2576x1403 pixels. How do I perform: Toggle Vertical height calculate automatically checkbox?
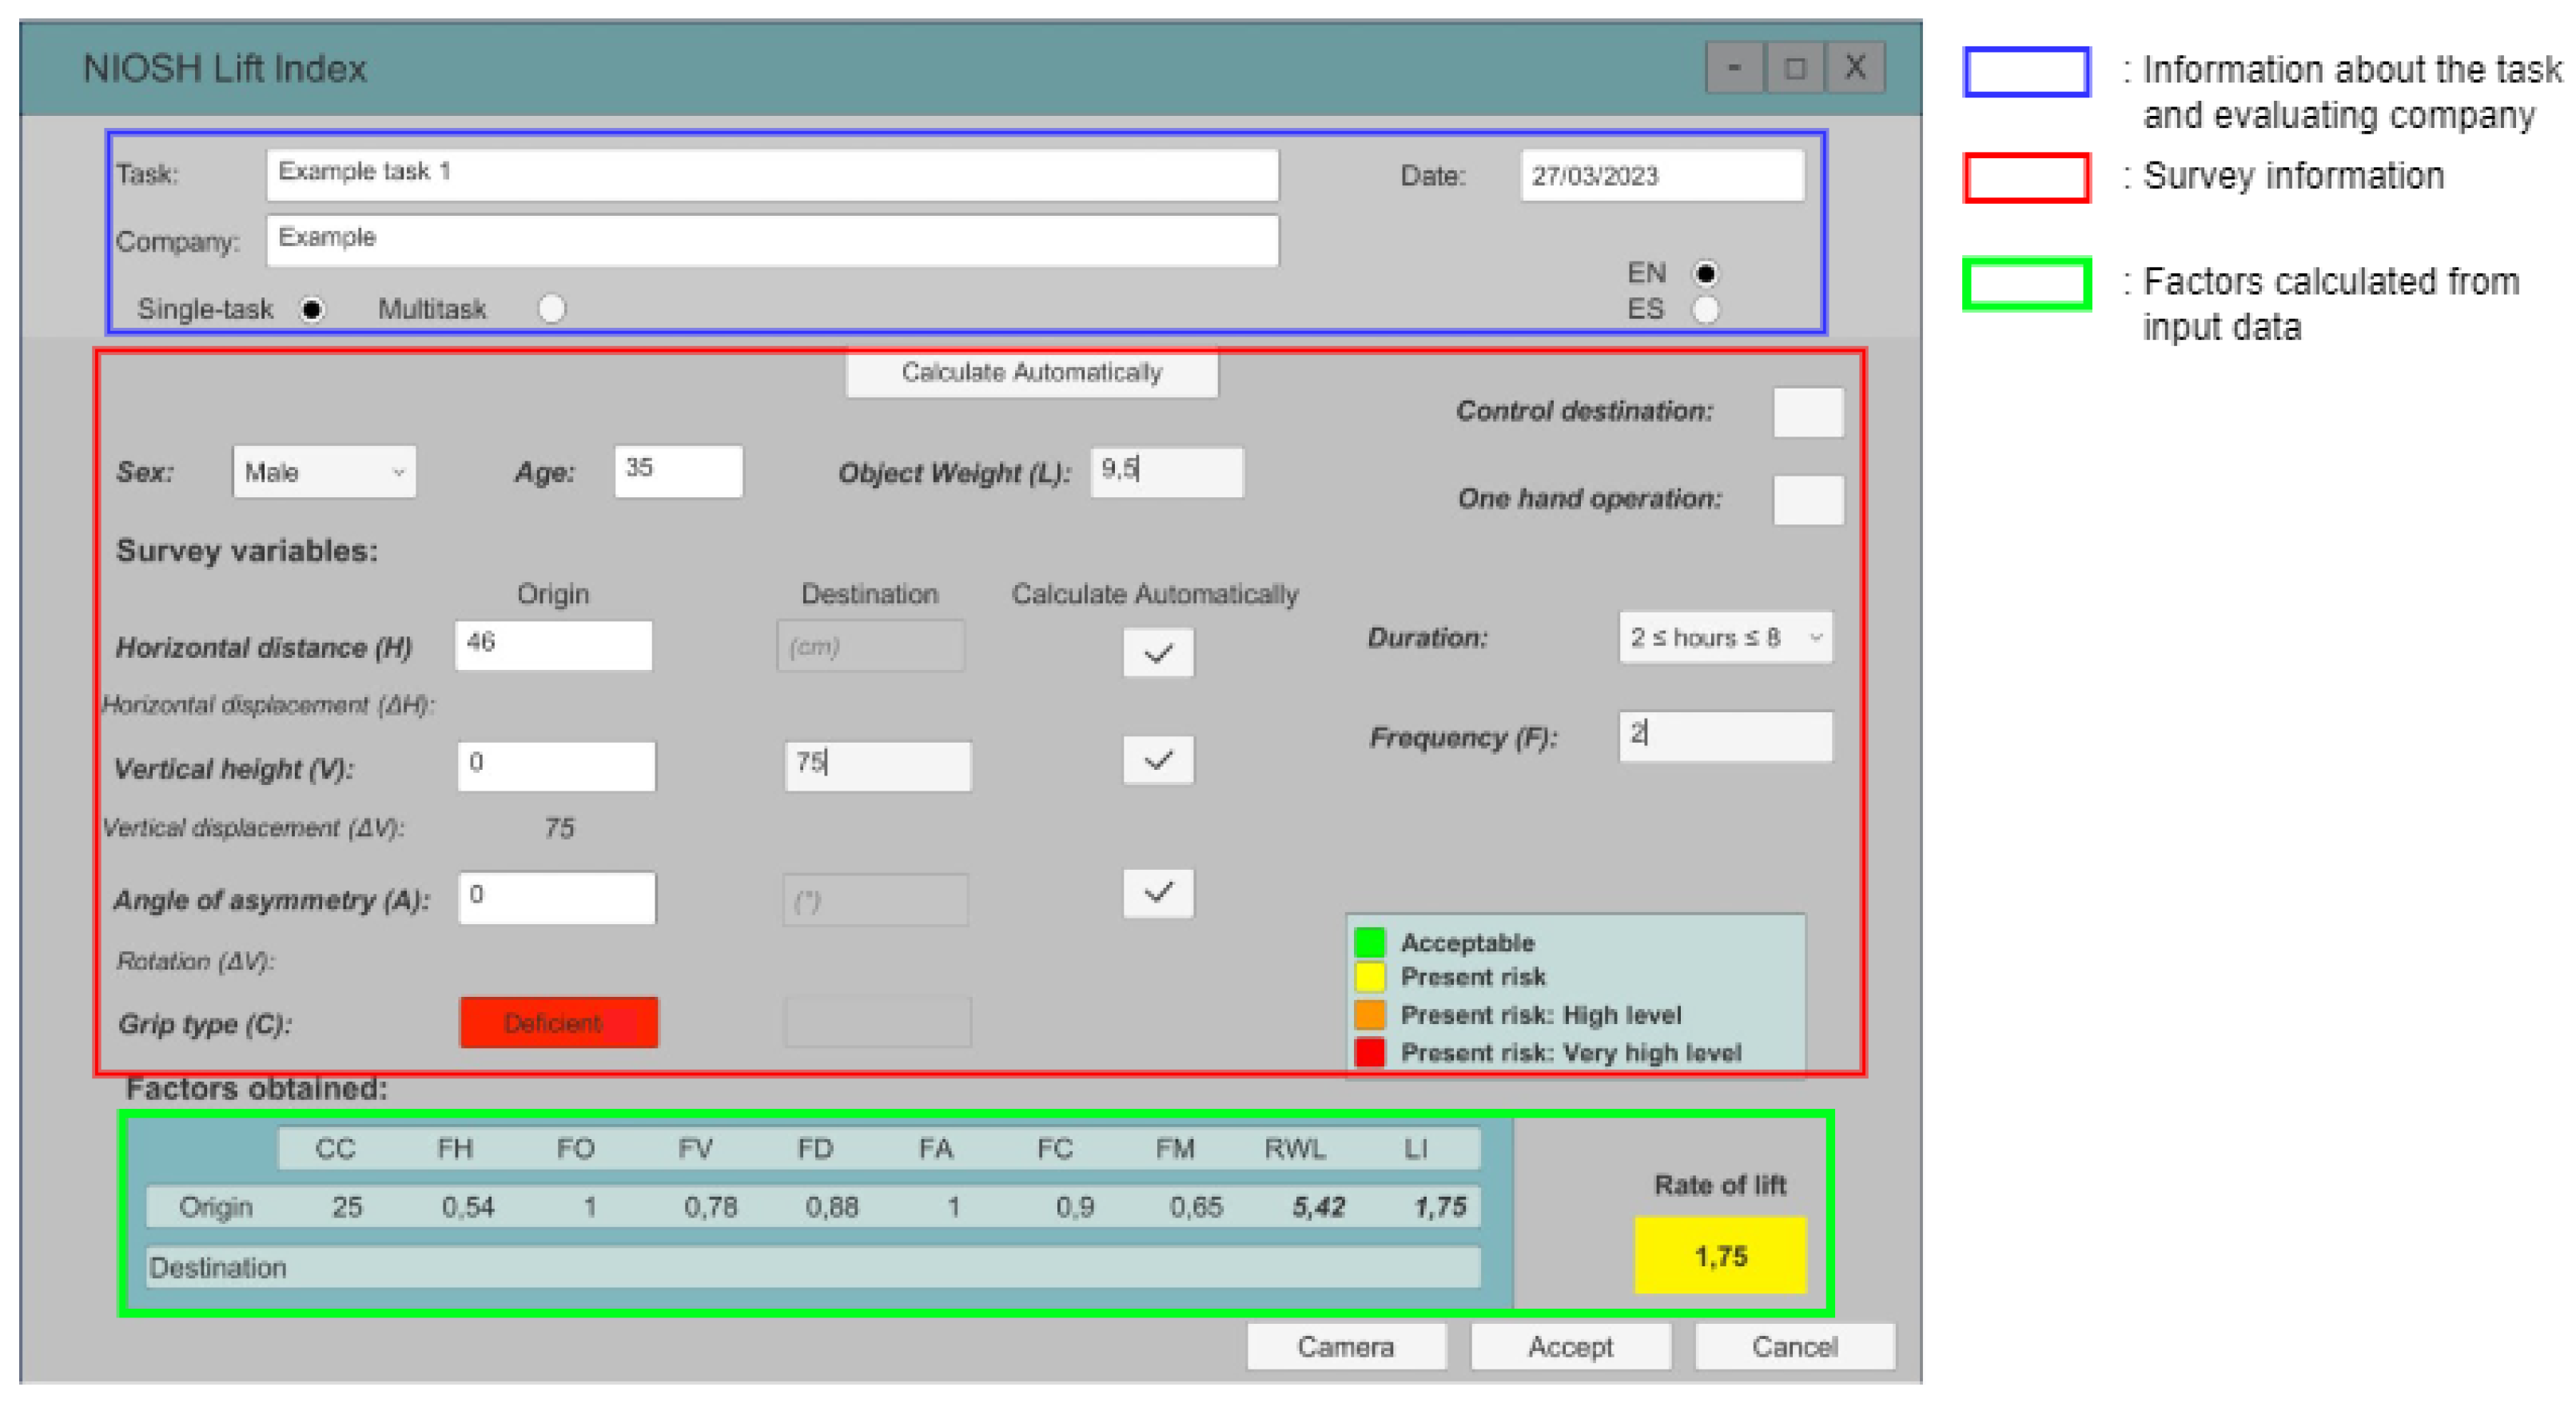1158,760
